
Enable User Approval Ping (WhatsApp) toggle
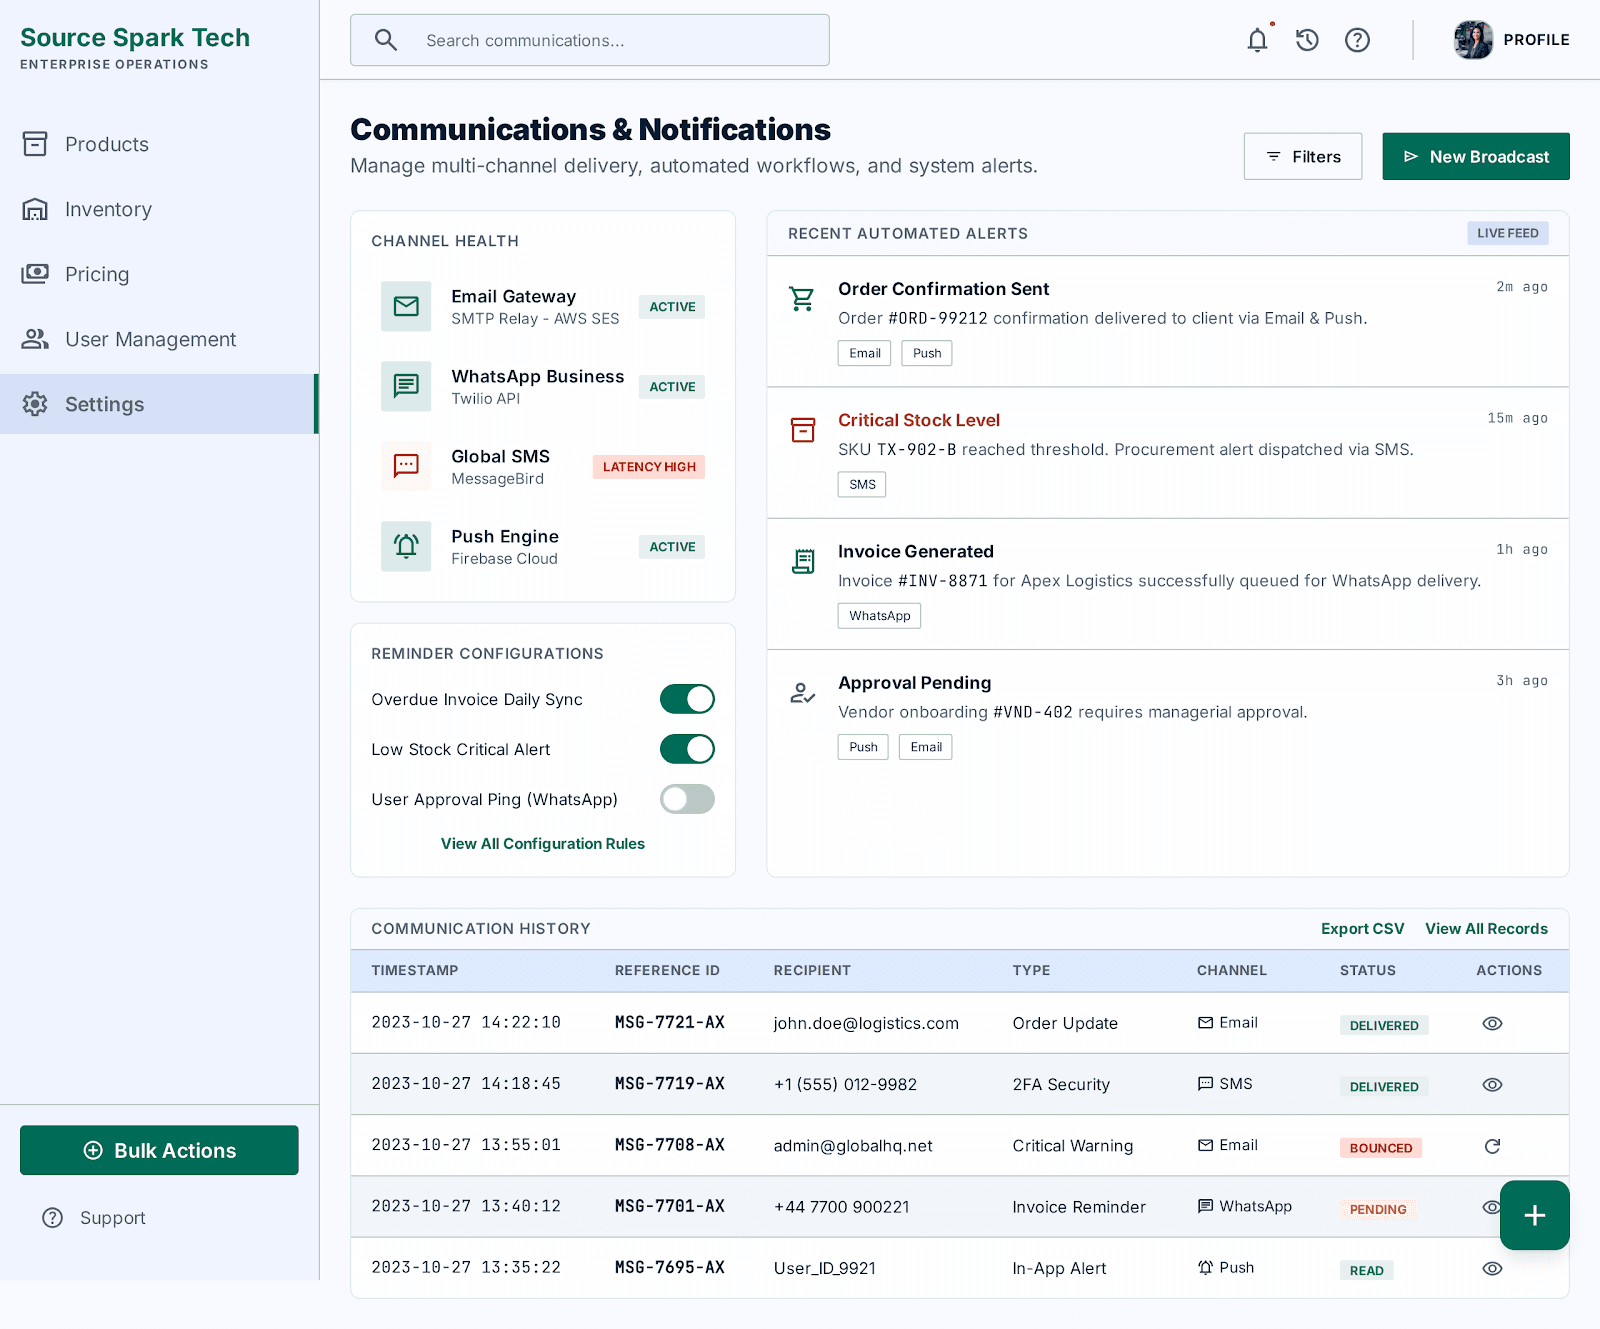click(687, 799)
